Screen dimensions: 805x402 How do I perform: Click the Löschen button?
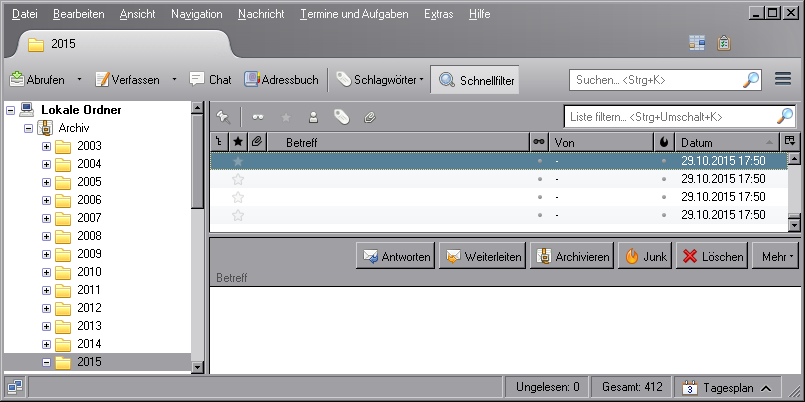coord(712,256)
